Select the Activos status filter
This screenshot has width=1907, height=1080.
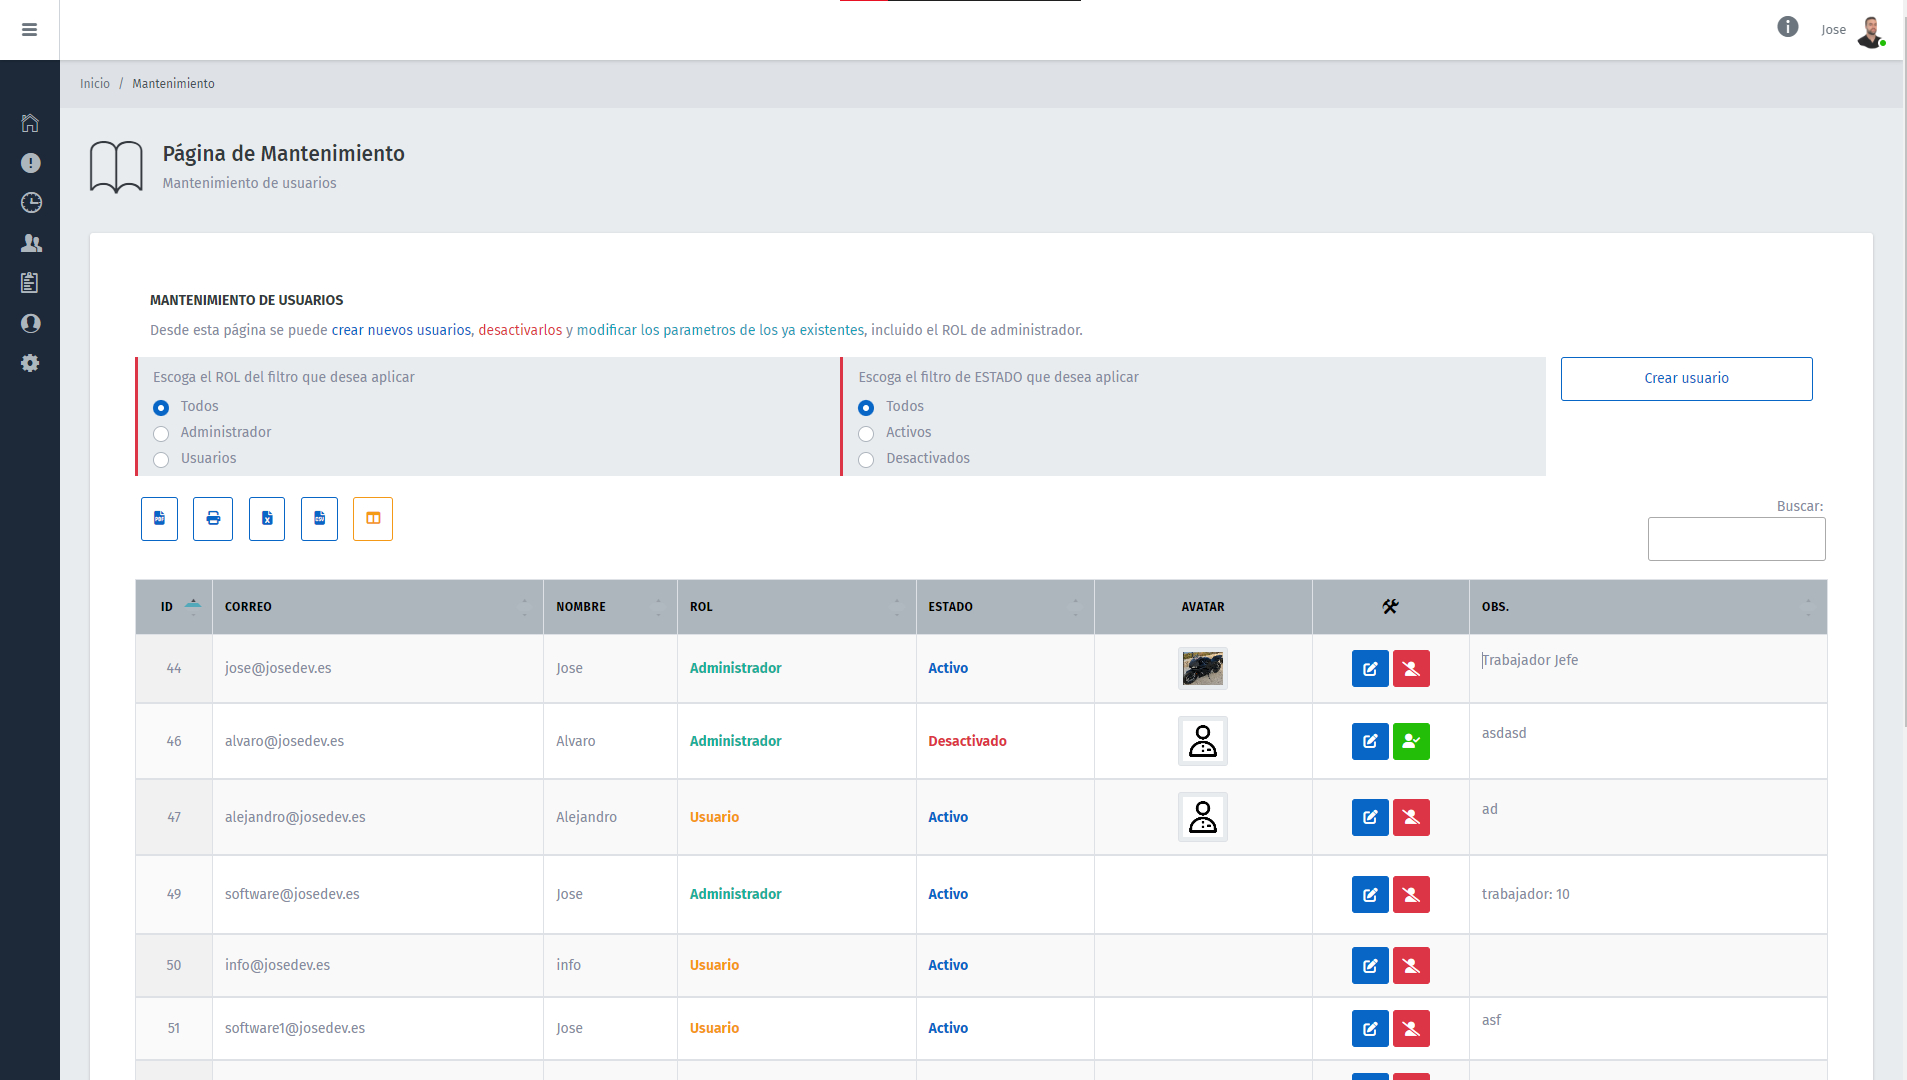click(x=866, y=434)
